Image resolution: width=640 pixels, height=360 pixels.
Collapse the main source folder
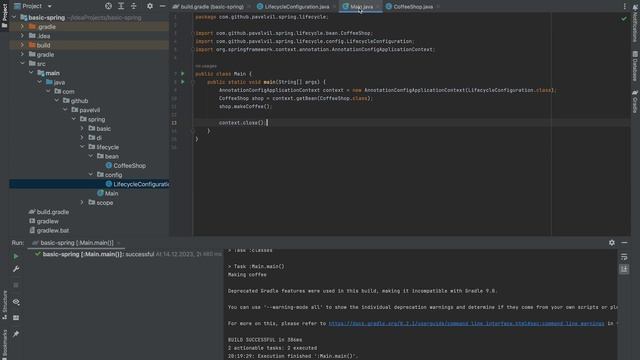point(31,73)
